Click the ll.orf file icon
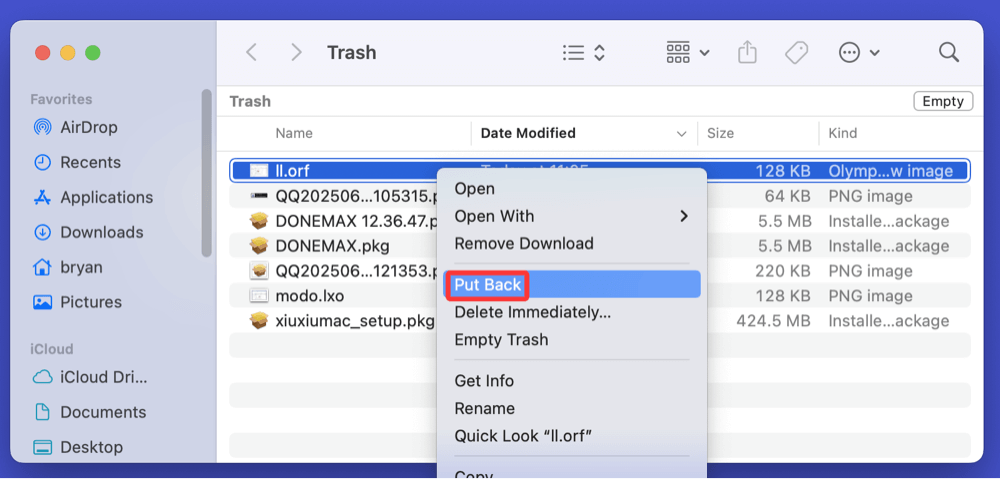The image size is (1000, 479). pos(259,171)
